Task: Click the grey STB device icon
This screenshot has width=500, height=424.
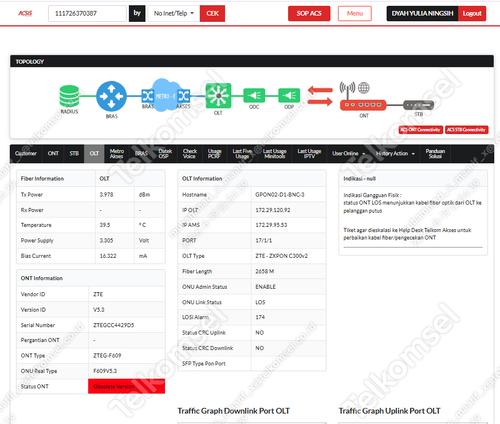Action: click(x=419, y=105)
